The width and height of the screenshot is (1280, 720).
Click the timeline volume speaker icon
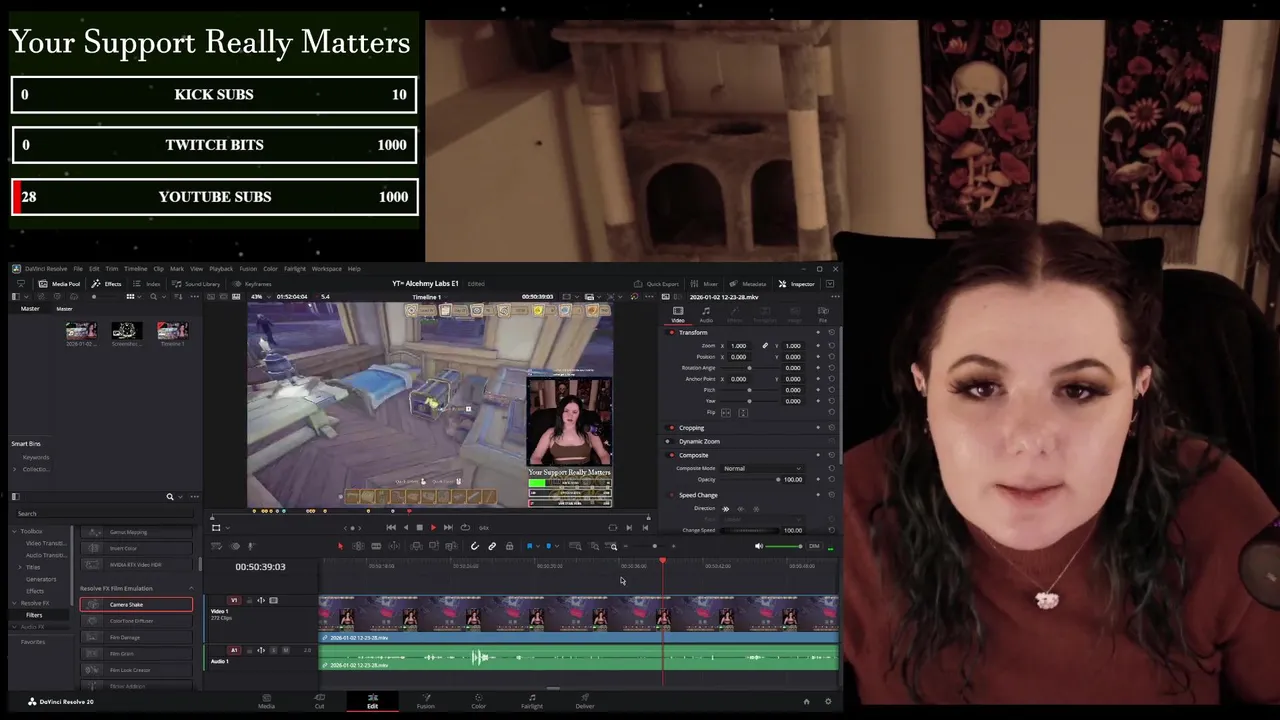pyautogui.click(x=759, y=546)
